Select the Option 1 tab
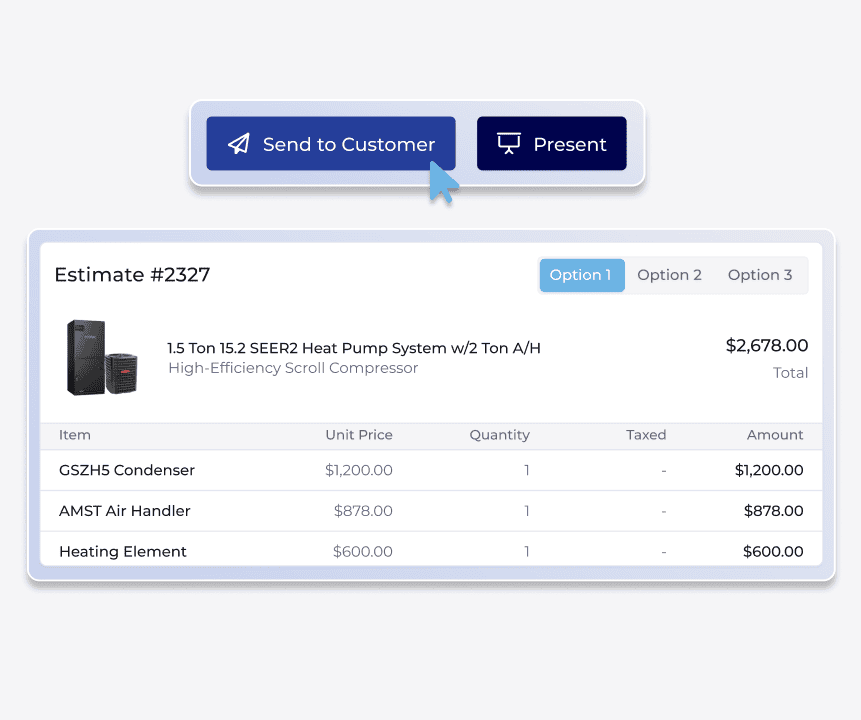Screen dimensions: 861x720 point(581,274)
